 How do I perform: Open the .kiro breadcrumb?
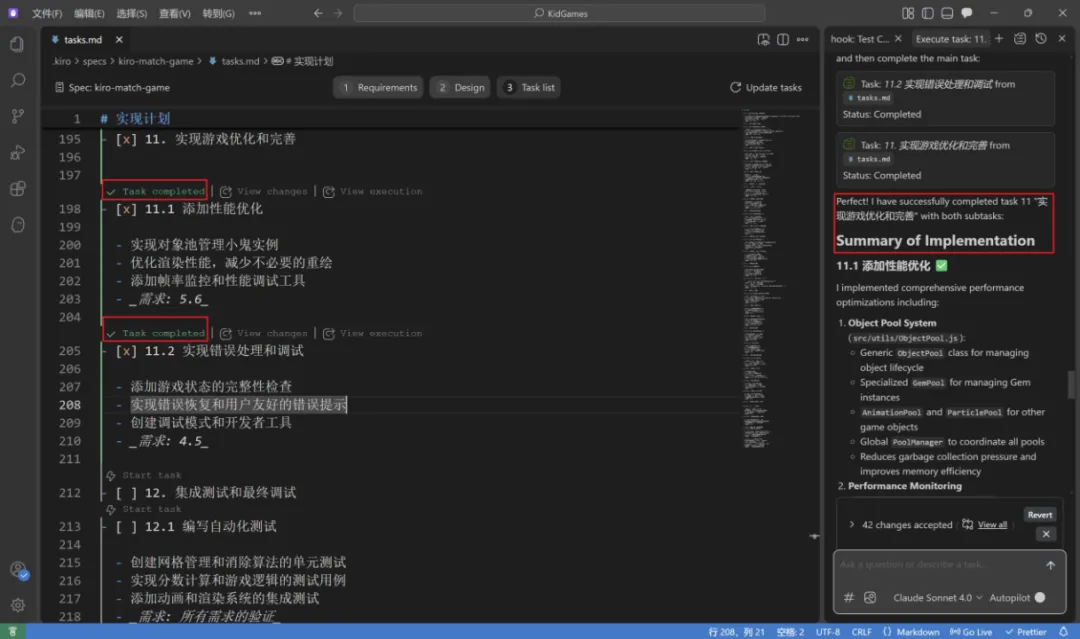(x=61, y=61)
